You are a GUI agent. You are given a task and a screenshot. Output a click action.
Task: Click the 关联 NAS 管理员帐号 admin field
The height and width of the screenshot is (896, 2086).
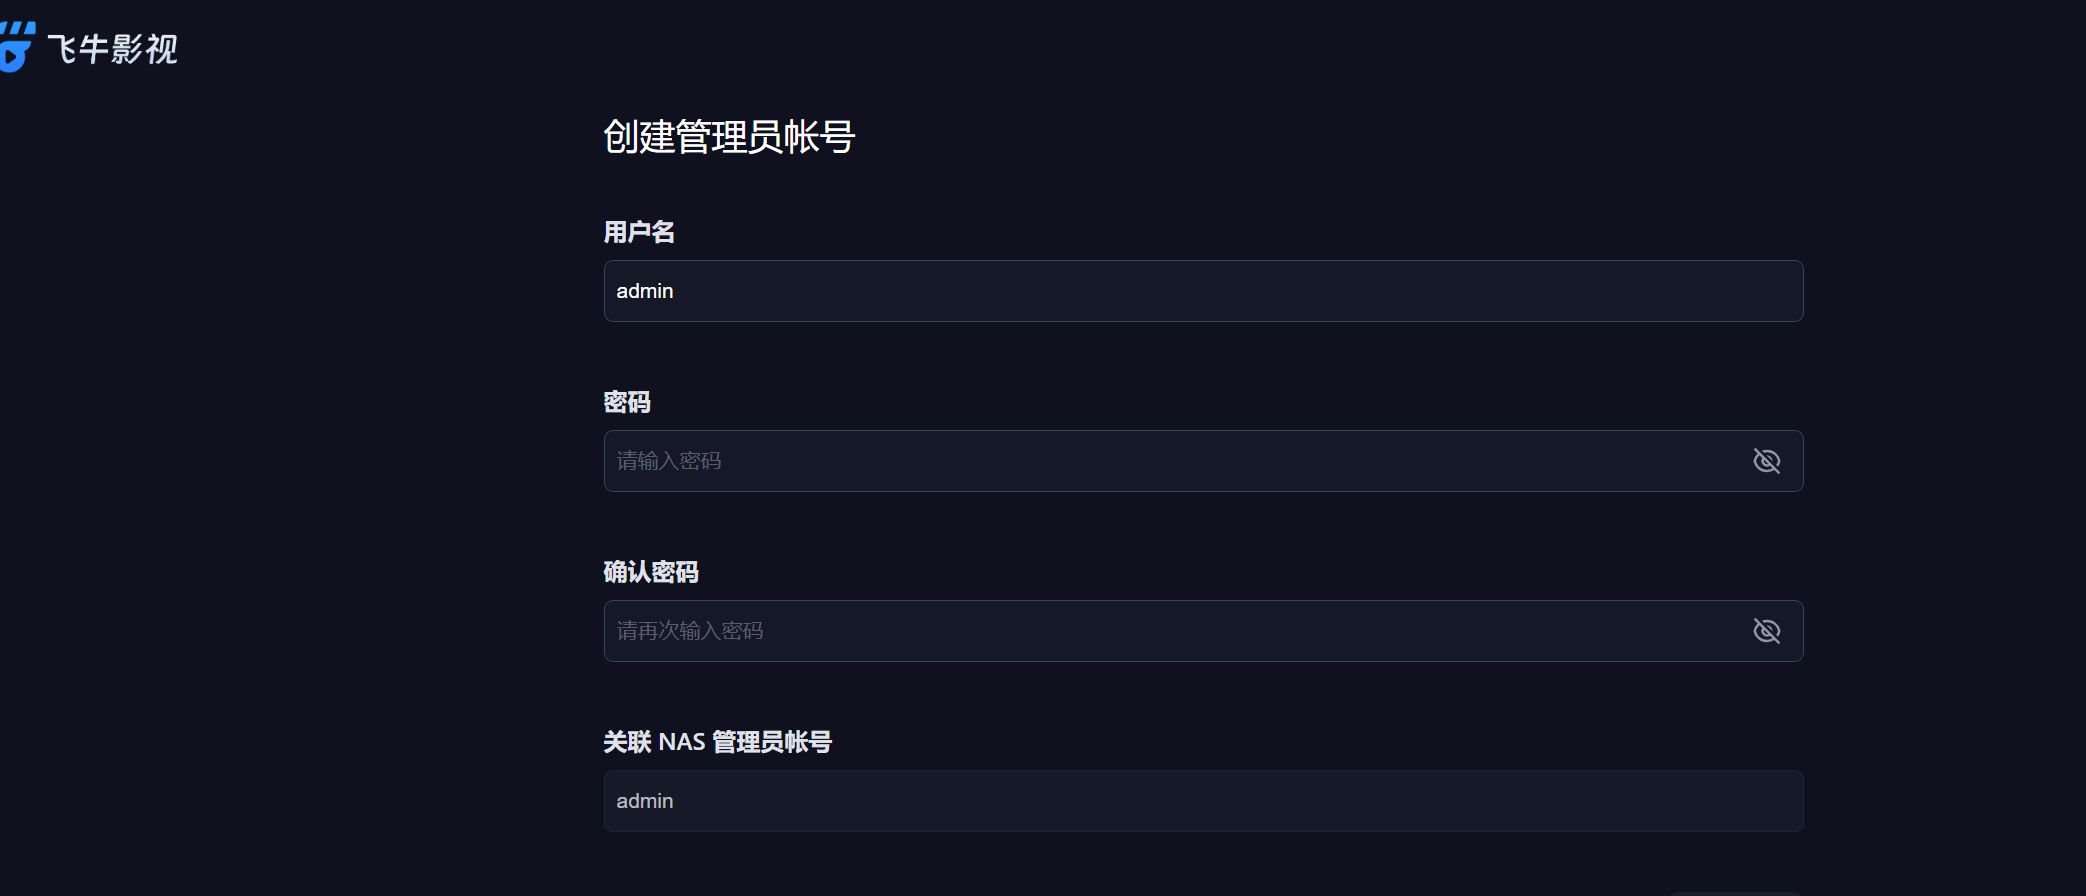click(1203, 801)
